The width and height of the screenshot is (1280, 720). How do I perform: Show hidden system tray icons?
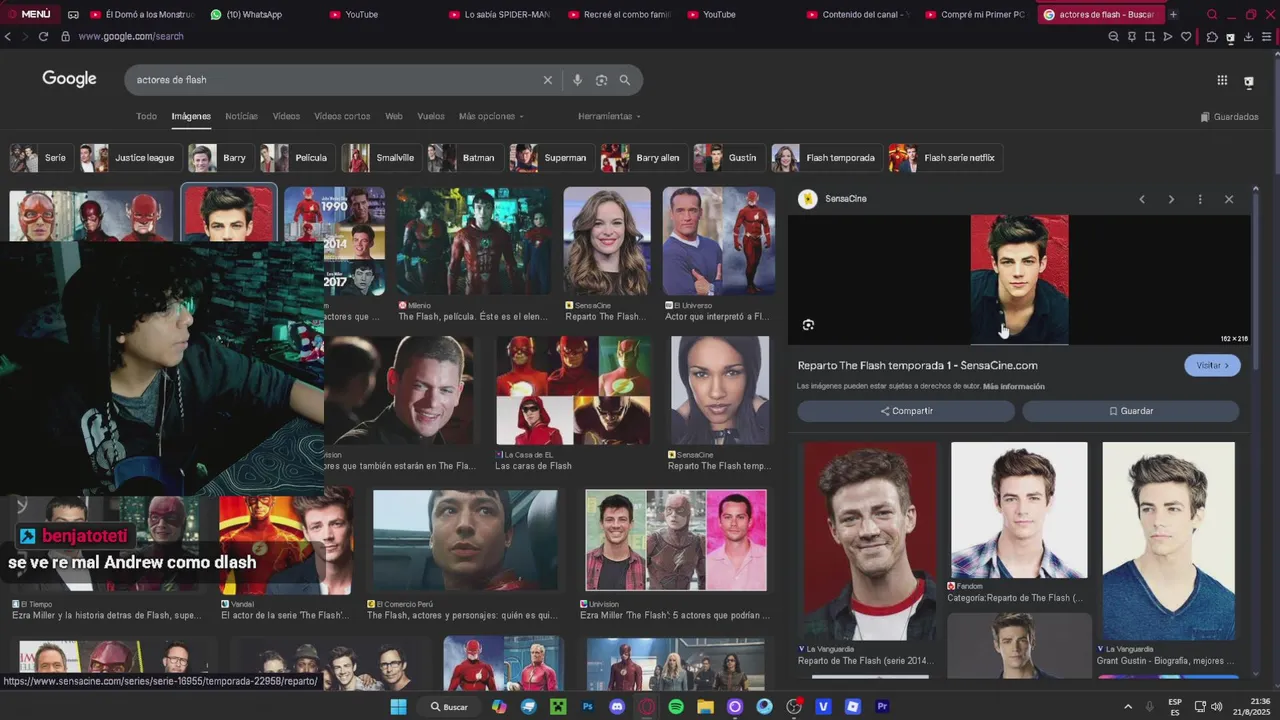click(1128, 706)
